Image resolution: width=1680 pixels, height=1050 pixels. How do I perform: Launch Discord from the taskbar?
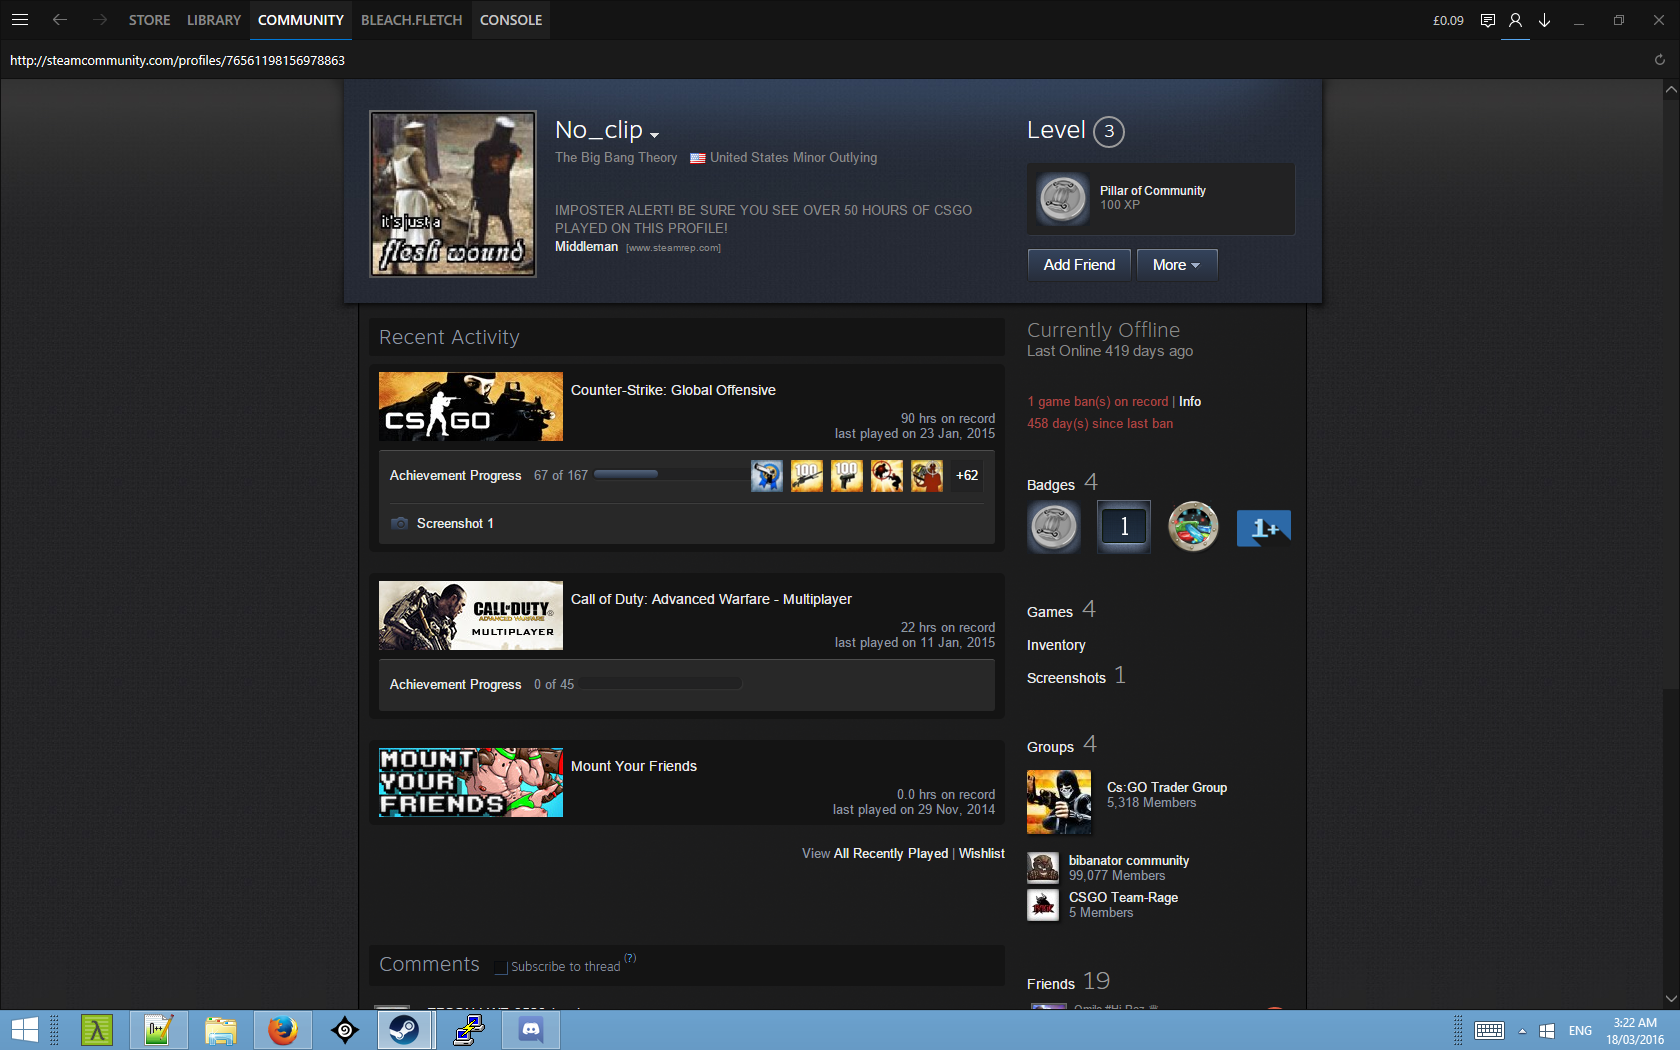point(531,1029)
